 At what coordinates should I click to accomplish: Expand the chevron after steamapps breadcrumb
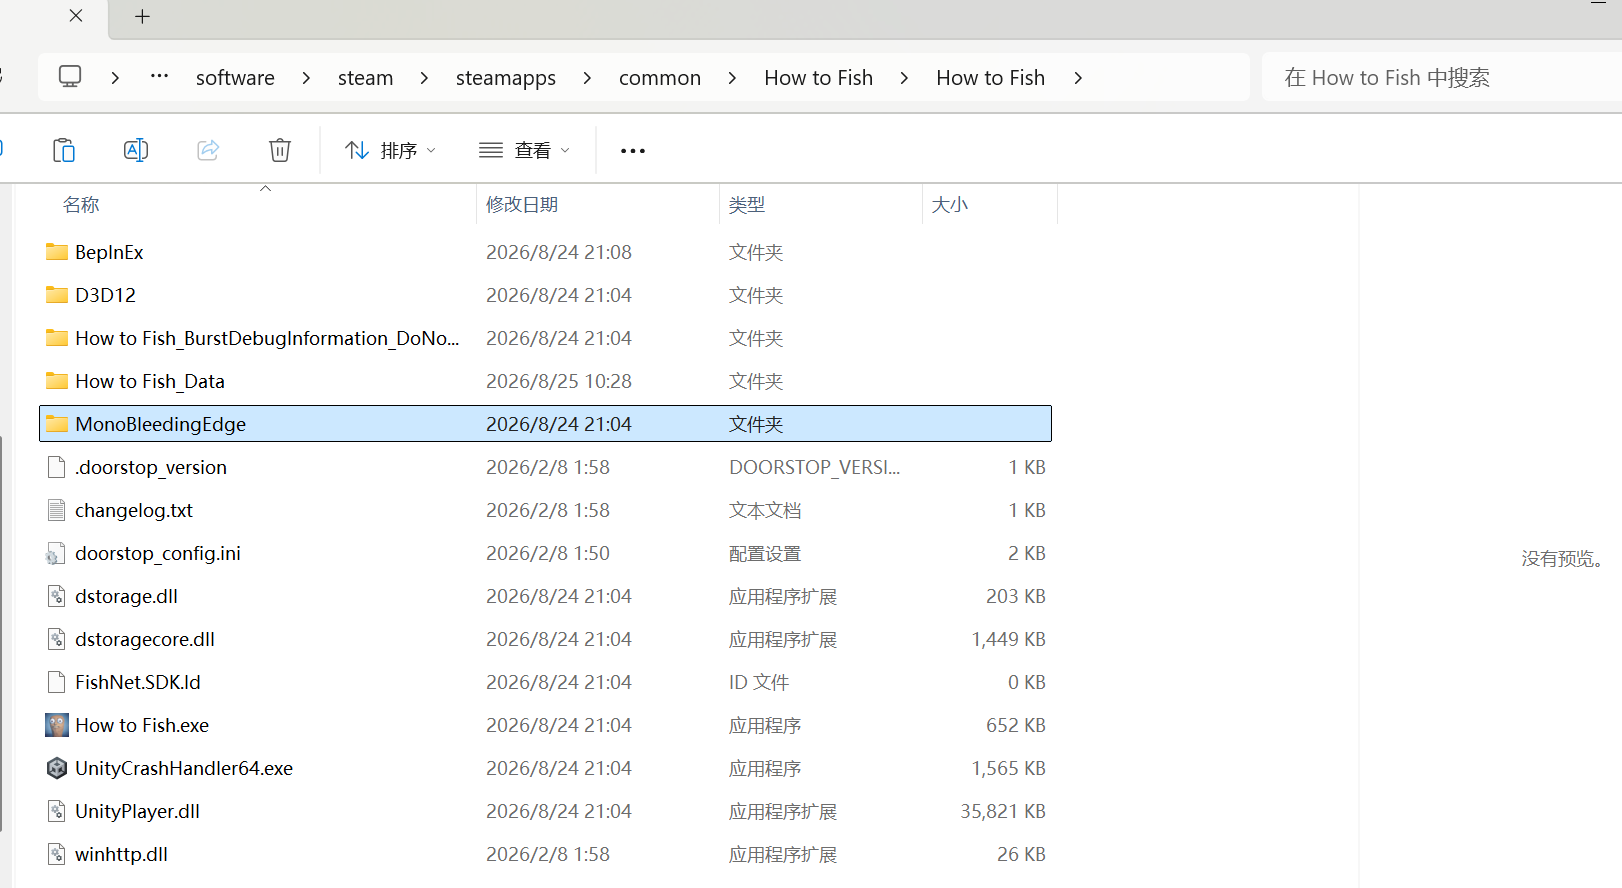pos(587,77)
